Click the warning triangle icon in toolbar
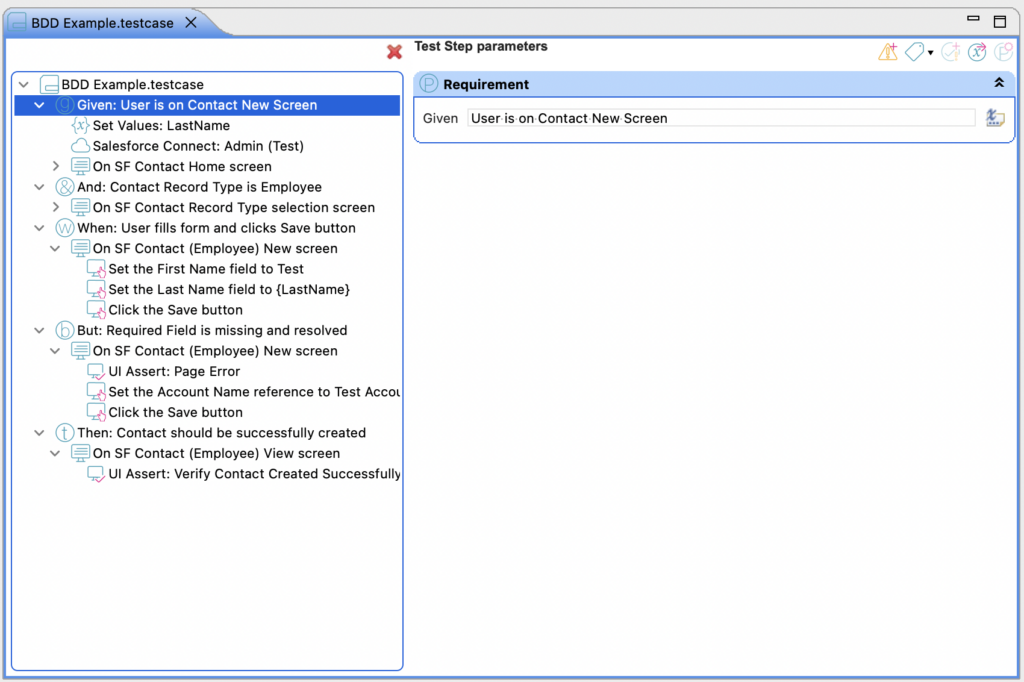 [x=888, y=51]
